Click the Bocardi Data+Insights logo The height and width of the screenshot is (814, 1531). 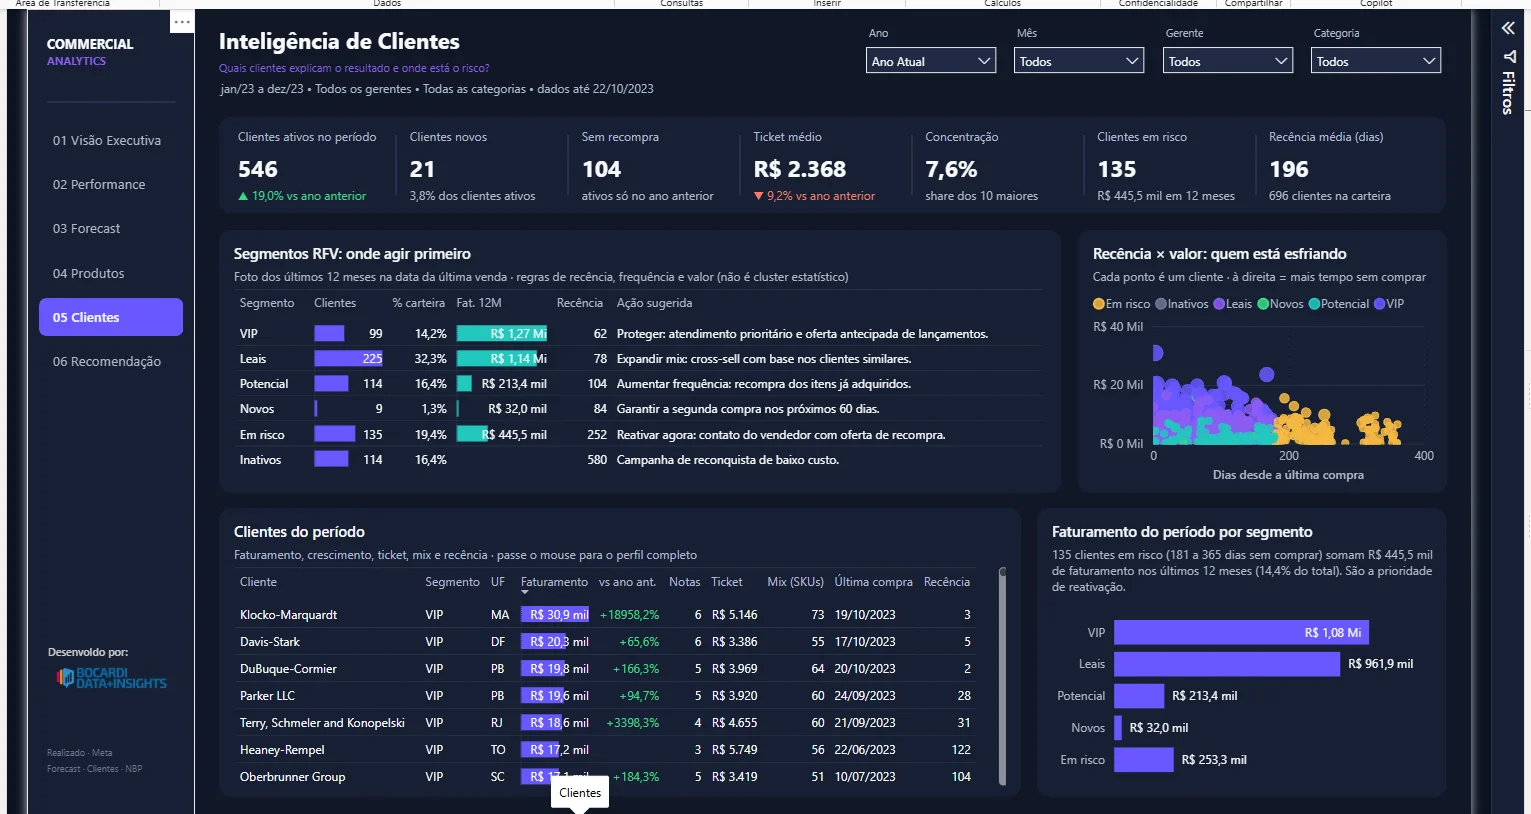(112, 678)
